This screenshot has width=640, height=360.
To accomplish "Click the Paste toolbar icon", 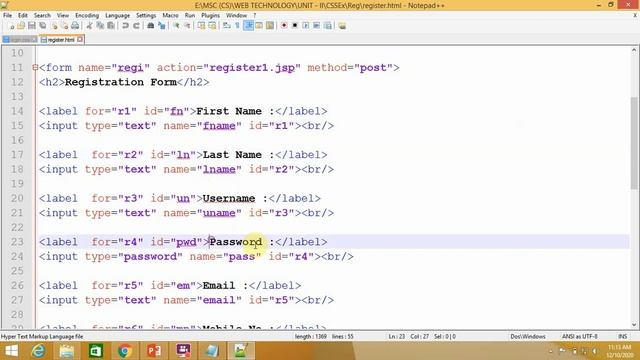I will (x=111, y=26).
